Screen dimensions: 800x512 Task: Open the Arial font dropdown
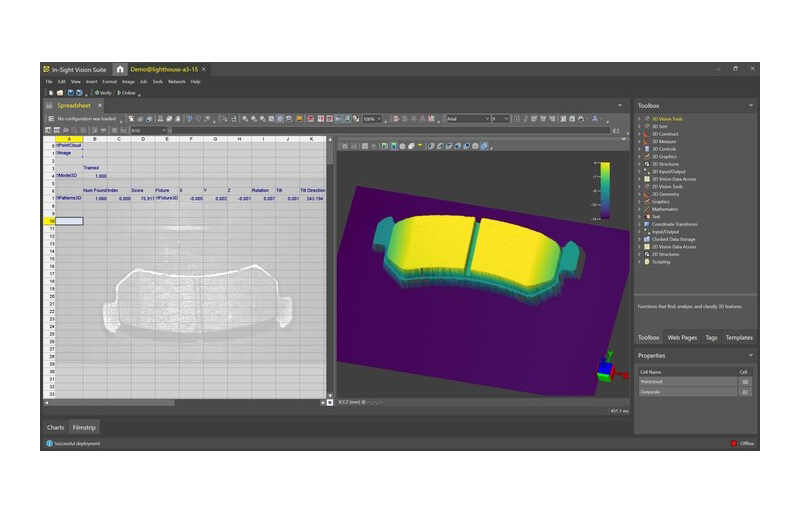(x=467, y=119)
